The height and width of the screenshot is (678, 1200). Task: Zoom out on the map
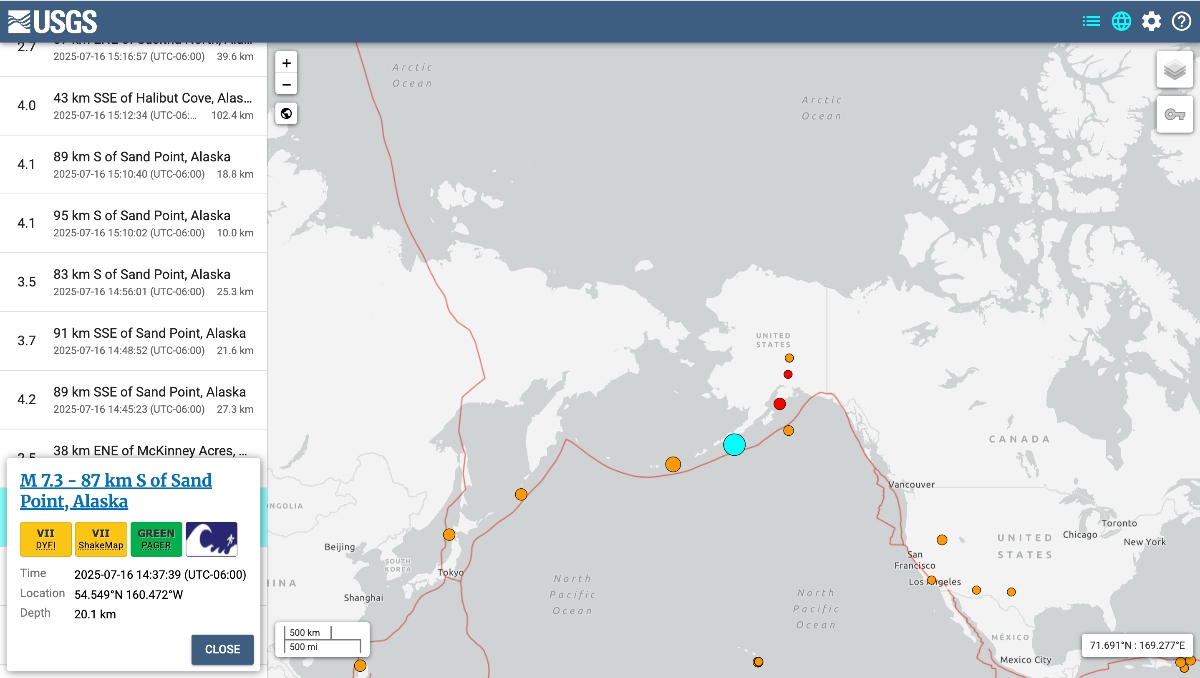pos(287,86)
